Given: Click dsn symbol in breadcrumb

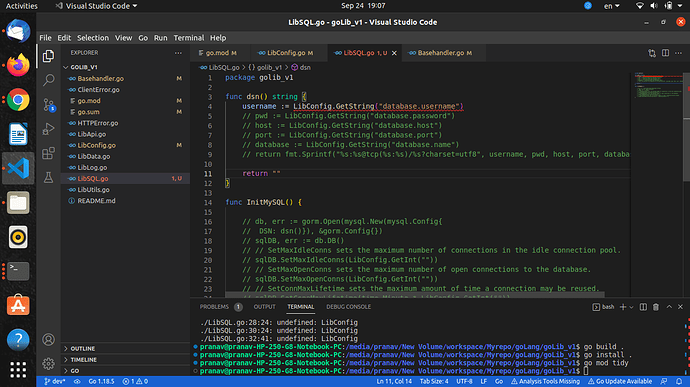Looking at the screenshot, I should click(x=301, y=67).
